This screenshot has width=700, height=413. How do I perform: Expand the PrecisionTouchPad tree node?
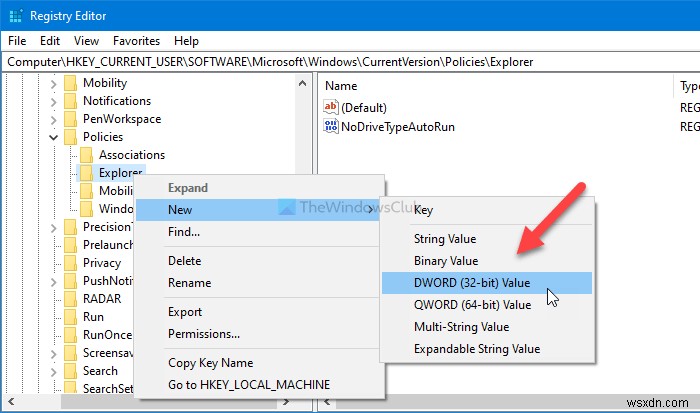click(54, 228)
